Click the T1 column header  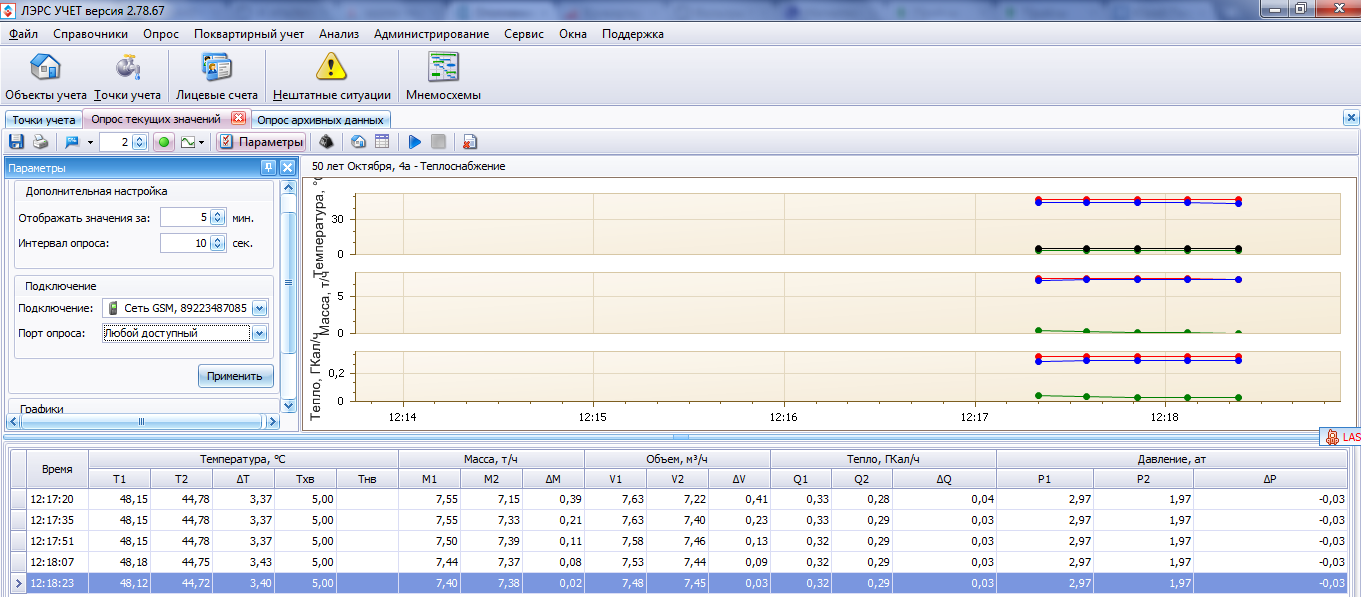[119, 479]
